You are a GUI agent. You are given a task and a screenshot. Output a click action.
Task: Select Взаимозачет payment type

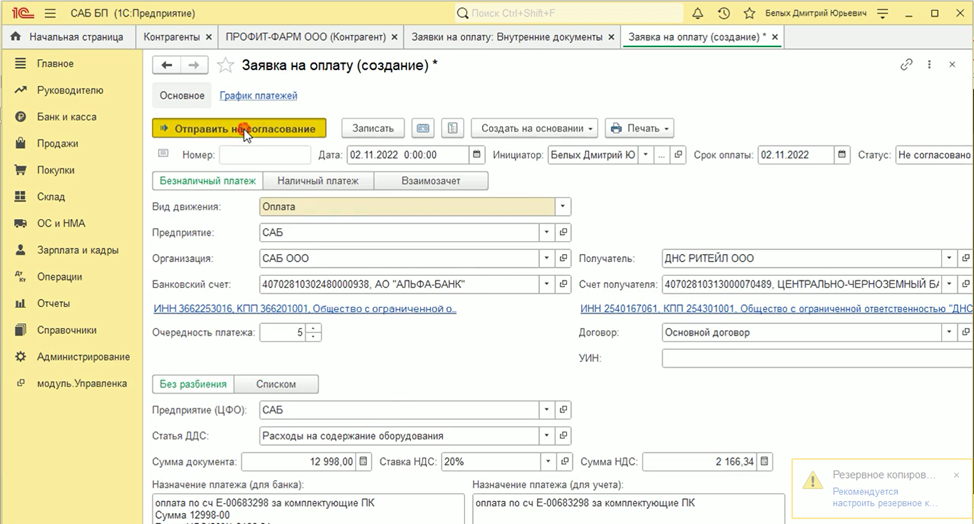[431, 181]
